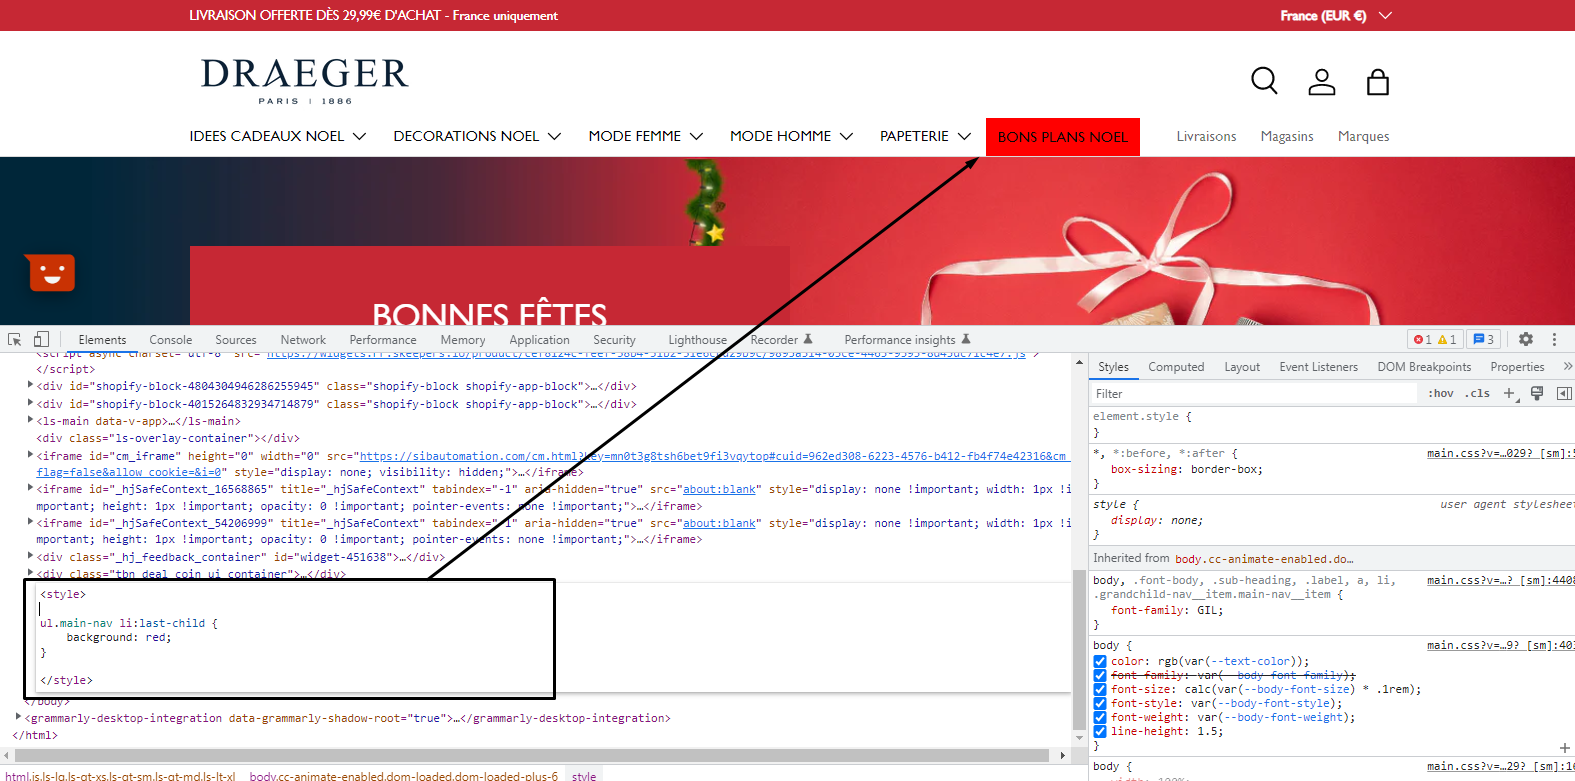Click the Performance insights flask icon
1575x781 pixels.
click(x=966, y=339)
